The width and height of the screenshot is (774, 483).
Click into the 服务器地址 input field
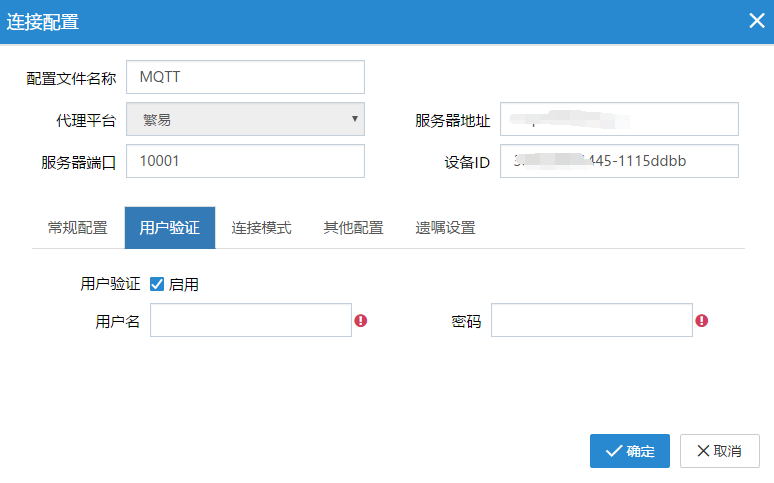pos(619,119)
